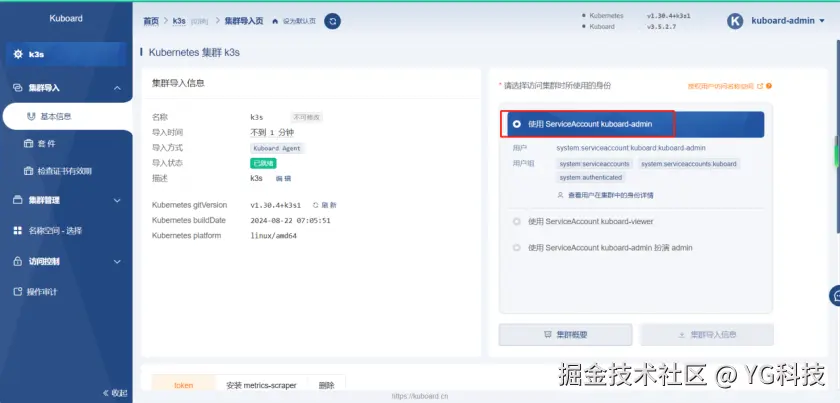Click the linux/amd64 platform value
Image resolution: width=840 pixels, height=403 pixels.
[x=273, y=236]
